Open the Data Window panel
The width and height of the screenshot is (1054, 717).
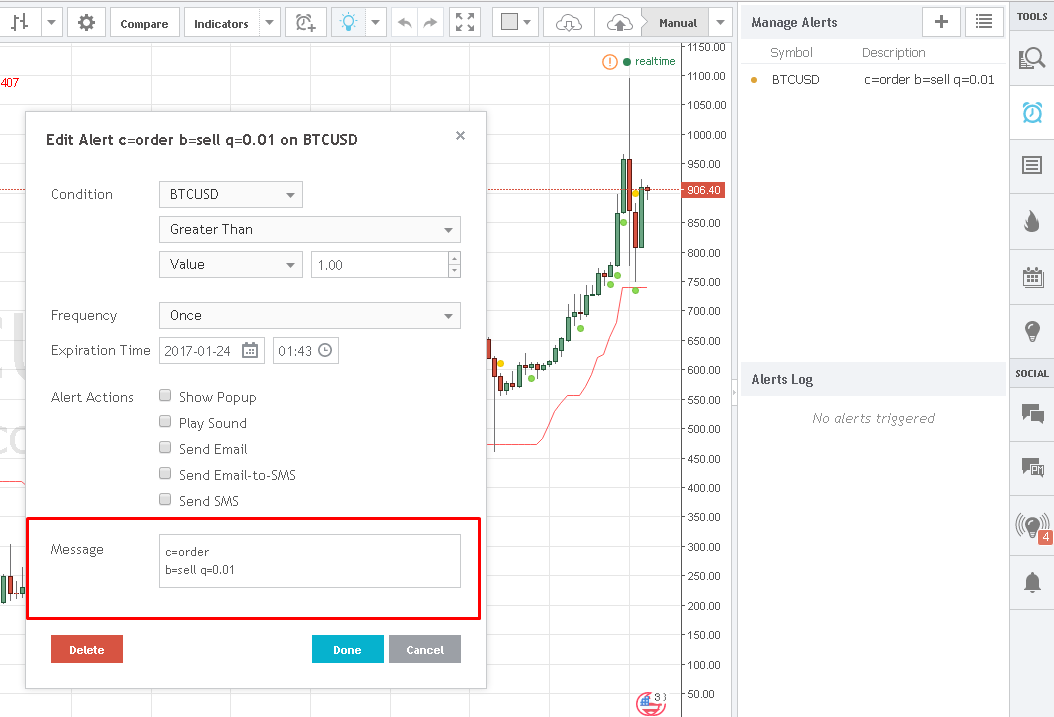click(x=1031, y=165)
